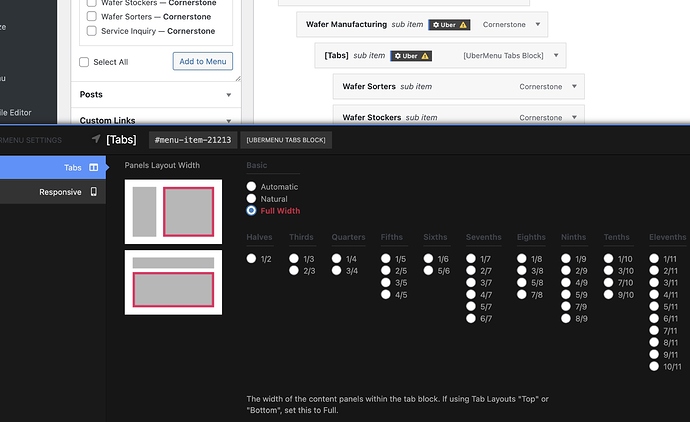690x422 pixels.
Task: Click the Add to Menu button
Action: point(203,62)
